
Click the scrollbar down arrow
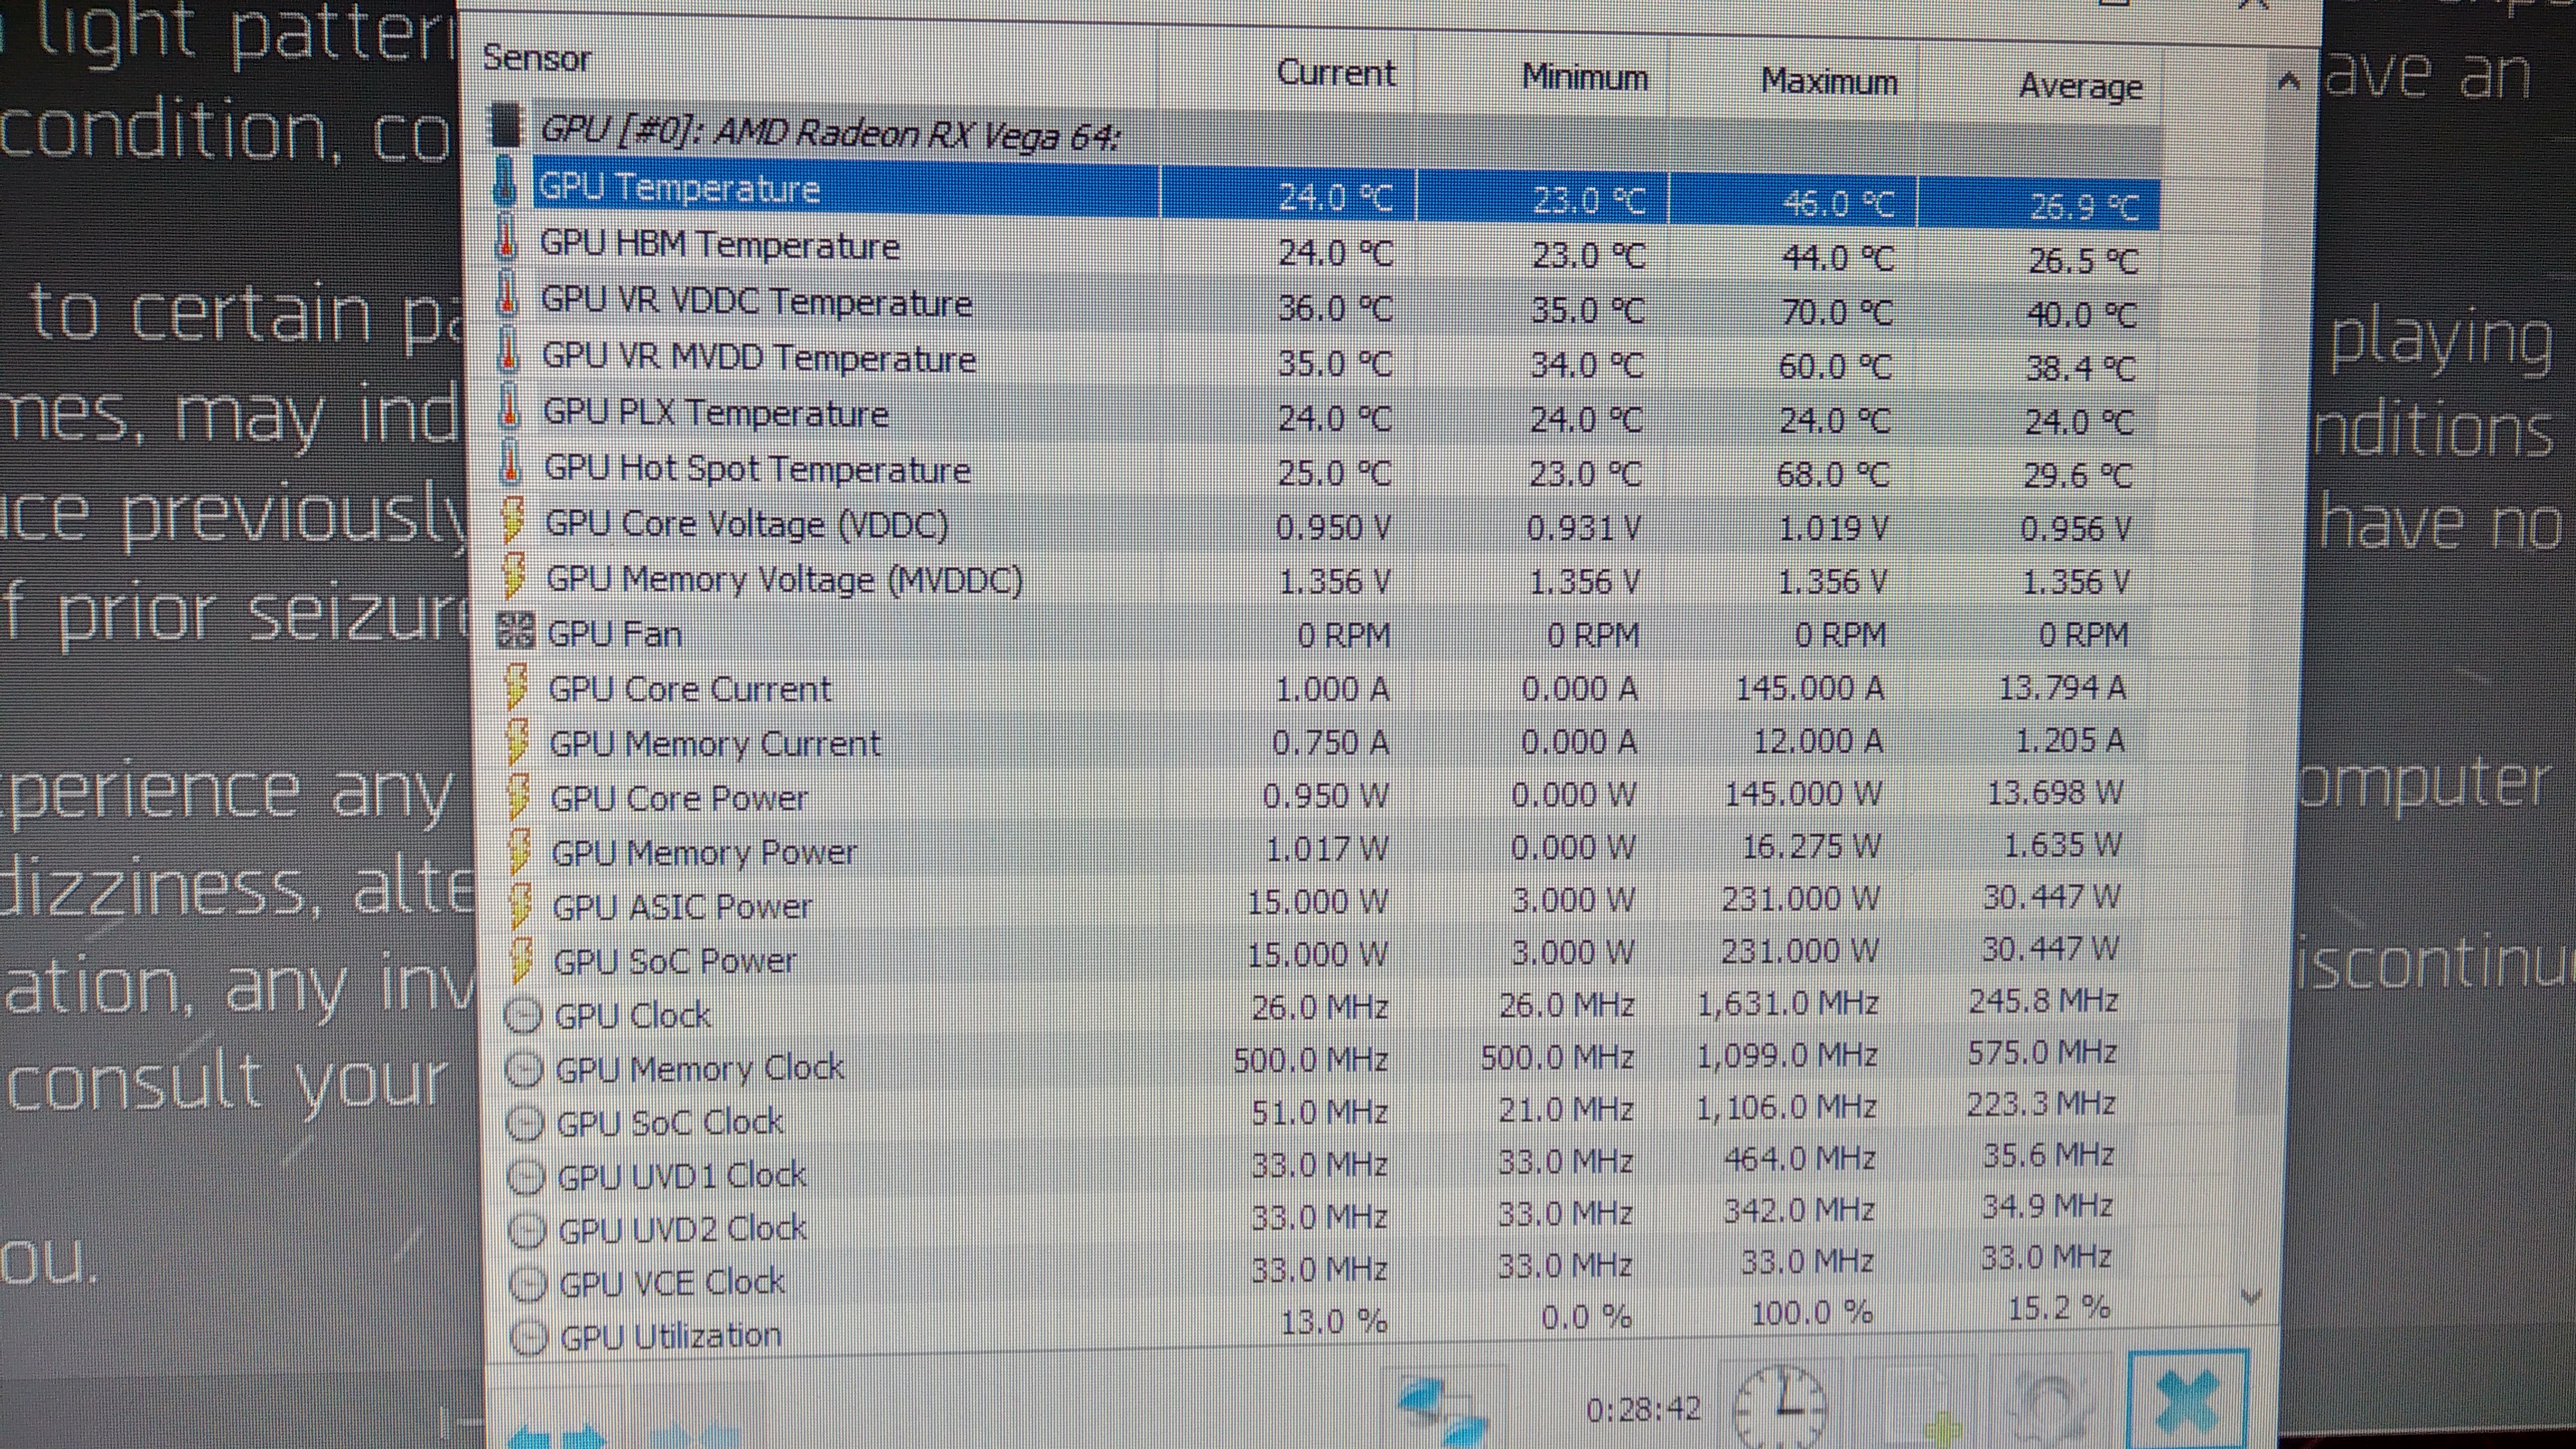coord(2251,1297)
